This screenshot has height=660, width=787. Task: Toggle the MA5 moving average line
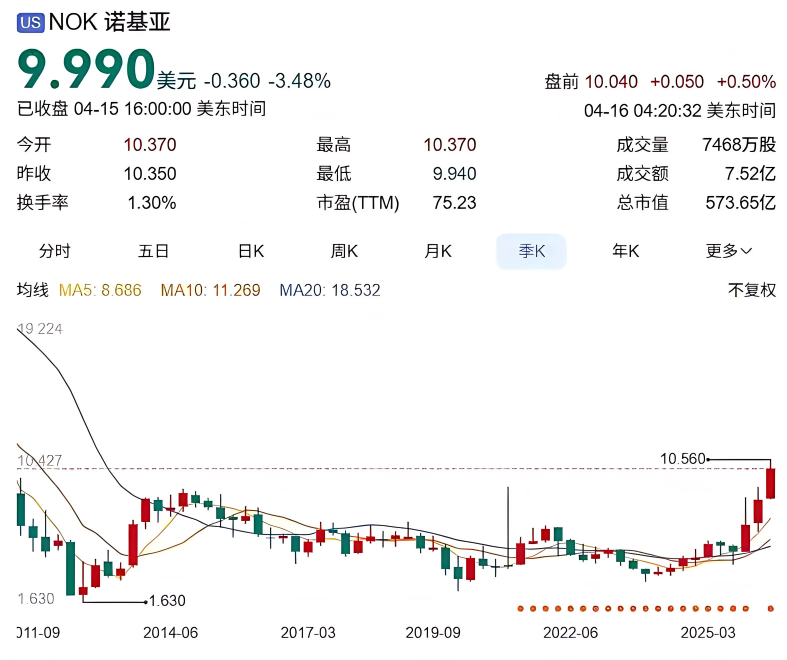(100, 291)
